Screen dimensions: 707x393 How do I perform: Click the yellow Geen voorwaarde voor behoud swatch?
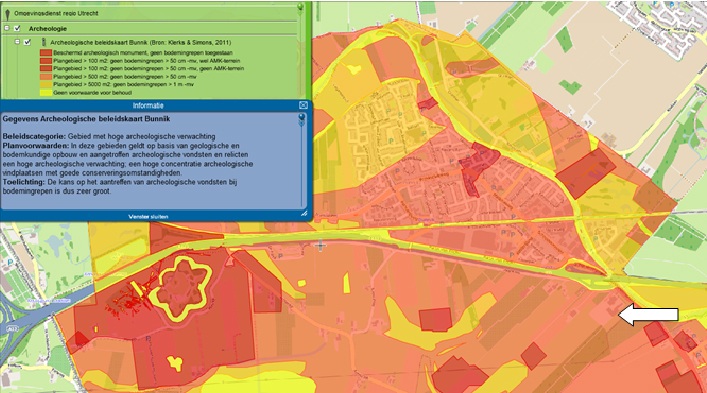[x=46, y=93]
